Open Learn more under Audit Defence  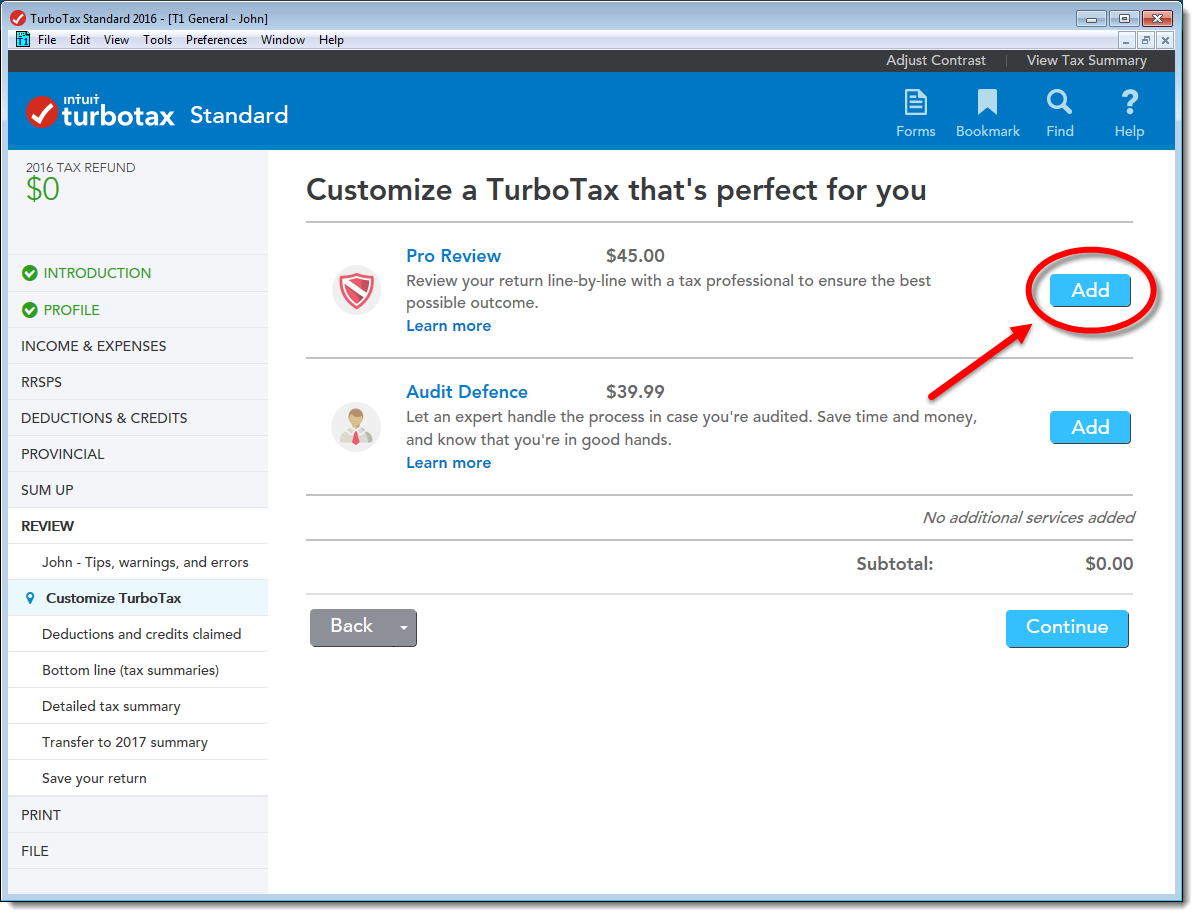coord(448,463)
